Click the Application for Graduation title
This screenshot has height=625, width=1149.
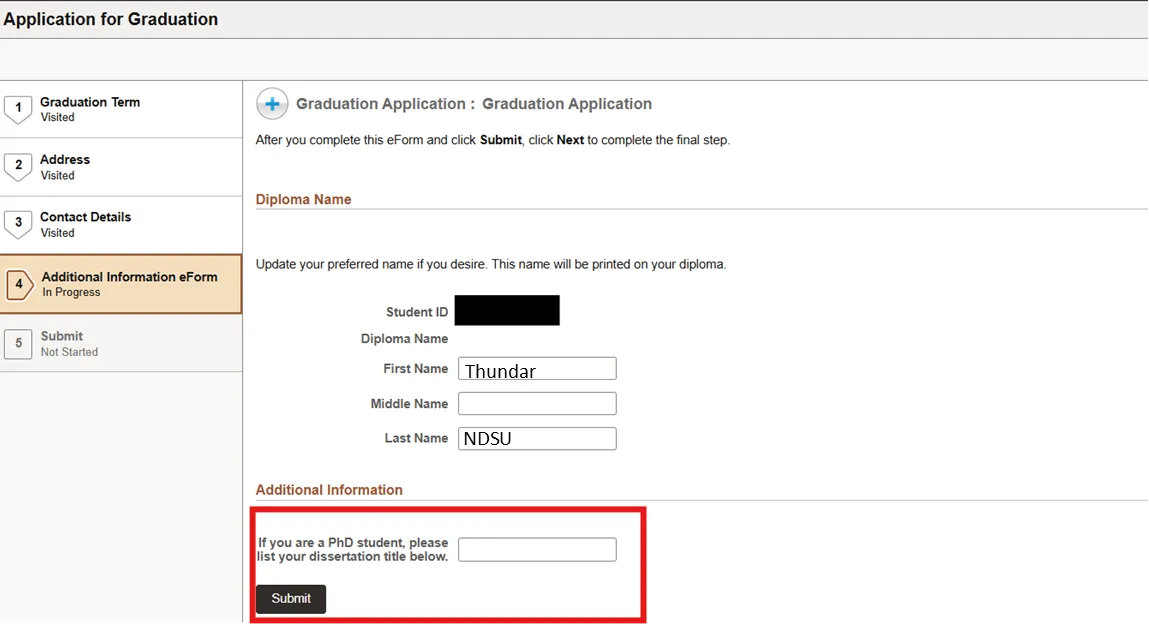[x=111, y=18]
